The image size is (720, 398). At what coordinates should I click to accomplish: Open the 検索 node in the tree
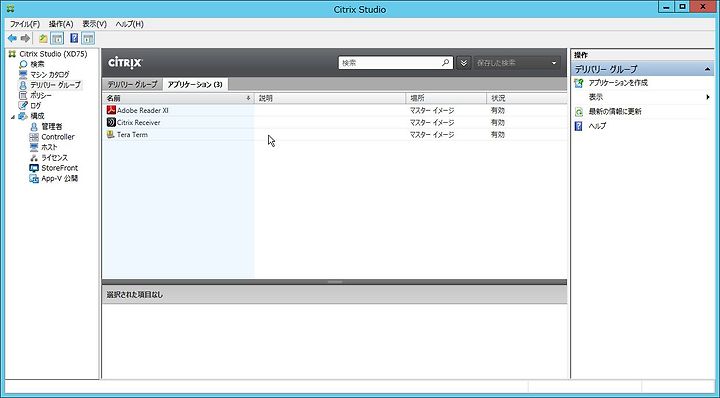(x=37, y=64)
